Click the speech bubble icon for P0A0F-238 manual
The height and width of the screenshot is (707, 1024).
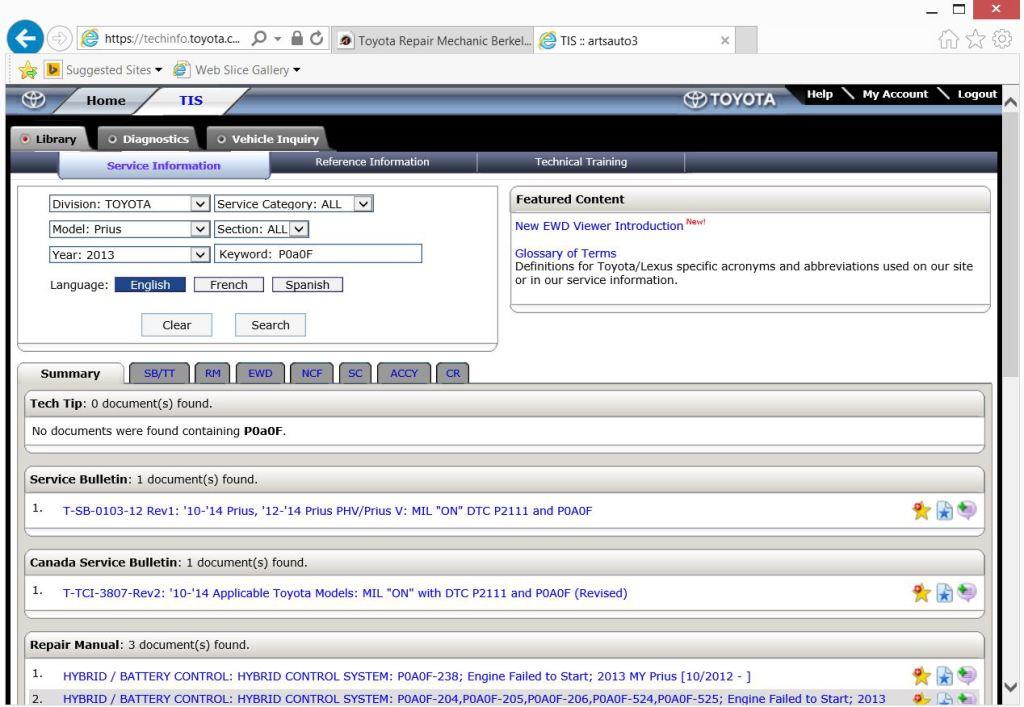(967, 675)
